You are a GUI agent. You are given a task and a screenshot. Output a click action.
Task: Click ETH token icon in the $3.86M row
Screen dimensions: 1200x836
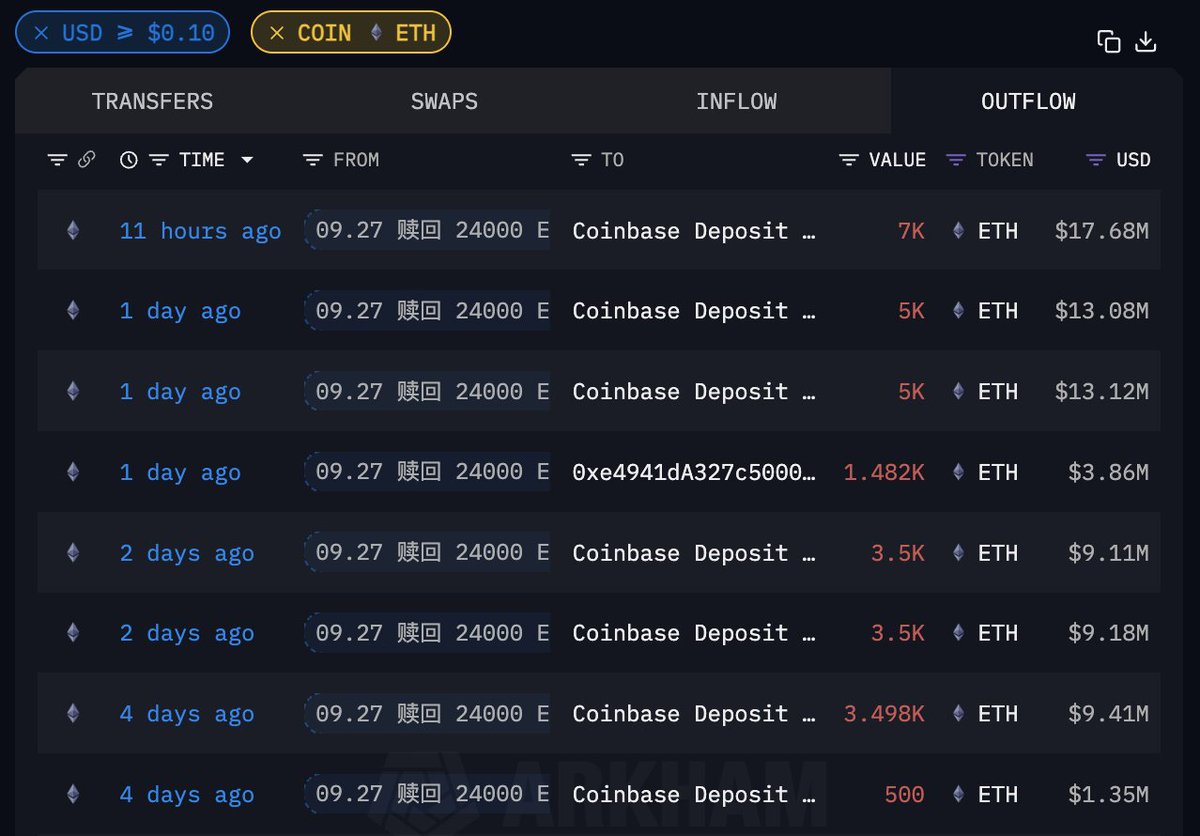[x=958, y=472]
